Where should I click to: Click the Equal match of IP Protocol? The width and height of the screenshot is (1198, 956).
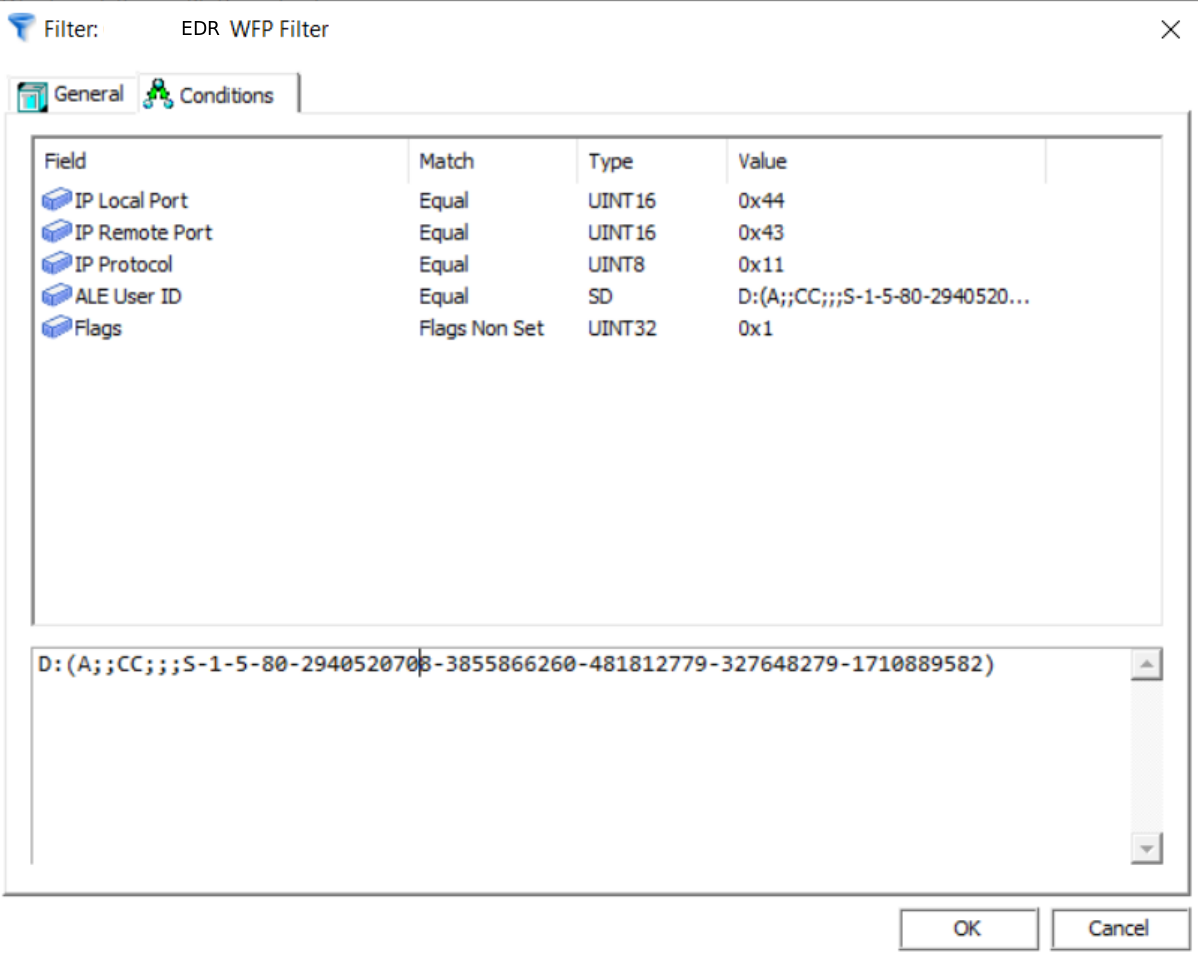(x=444, y=264)
